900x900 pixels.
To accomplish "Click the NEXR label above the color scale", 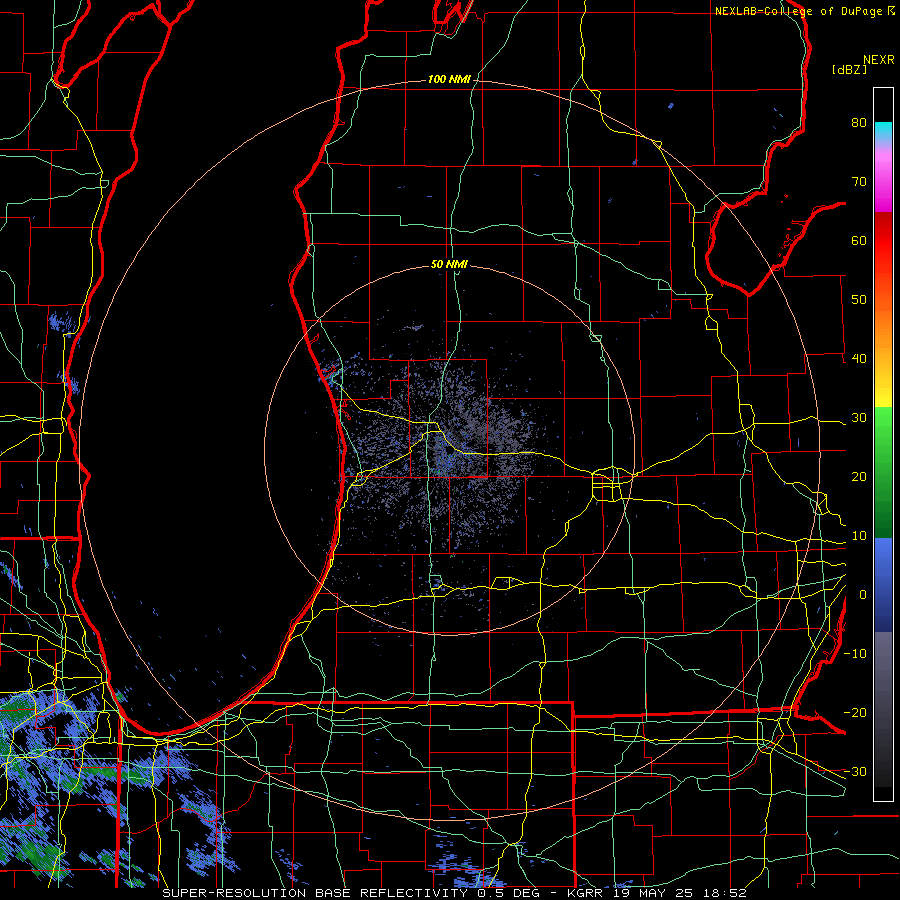I will (879, 60).
